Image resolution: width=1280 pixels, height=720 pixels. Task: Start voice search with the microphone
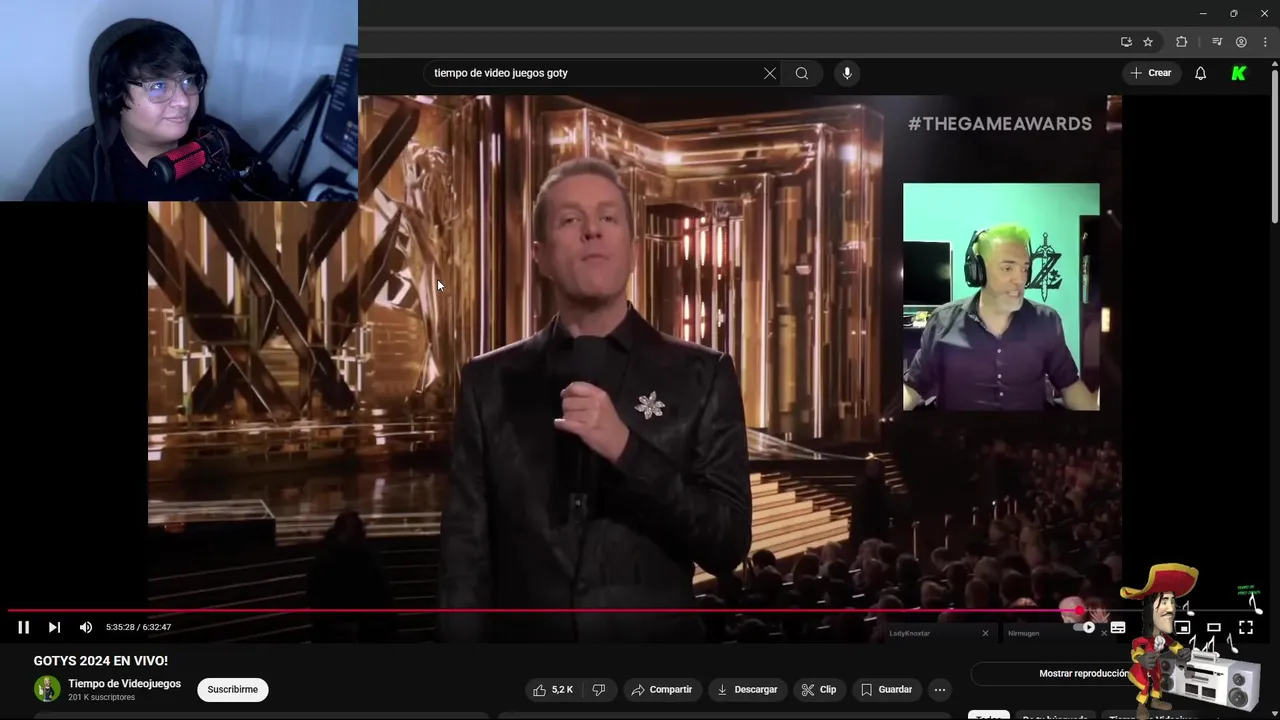click(x=847, y=73)
